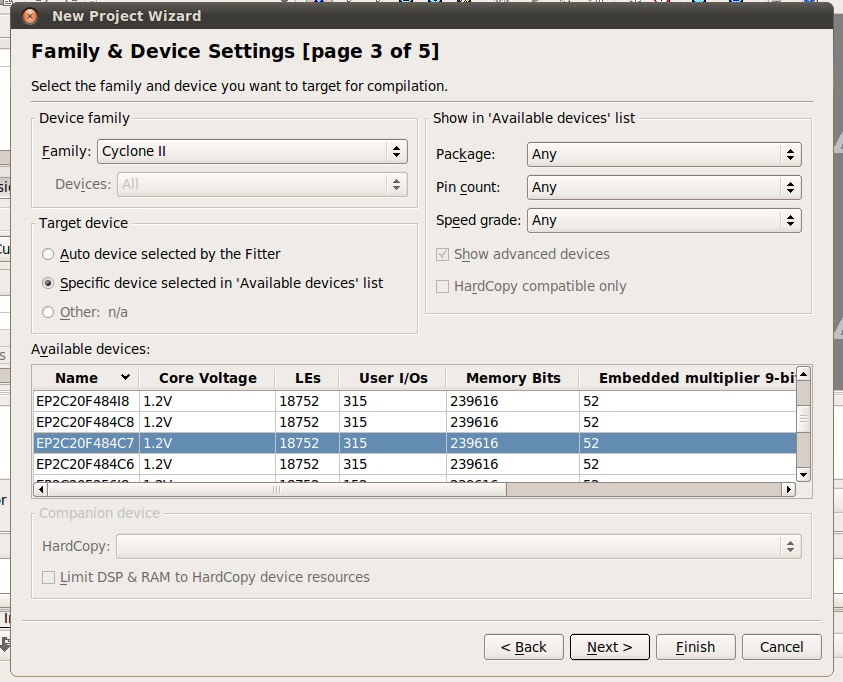Screen dimensions: 843x682
Task: Click the Finish button
Action: click(696, 647)
